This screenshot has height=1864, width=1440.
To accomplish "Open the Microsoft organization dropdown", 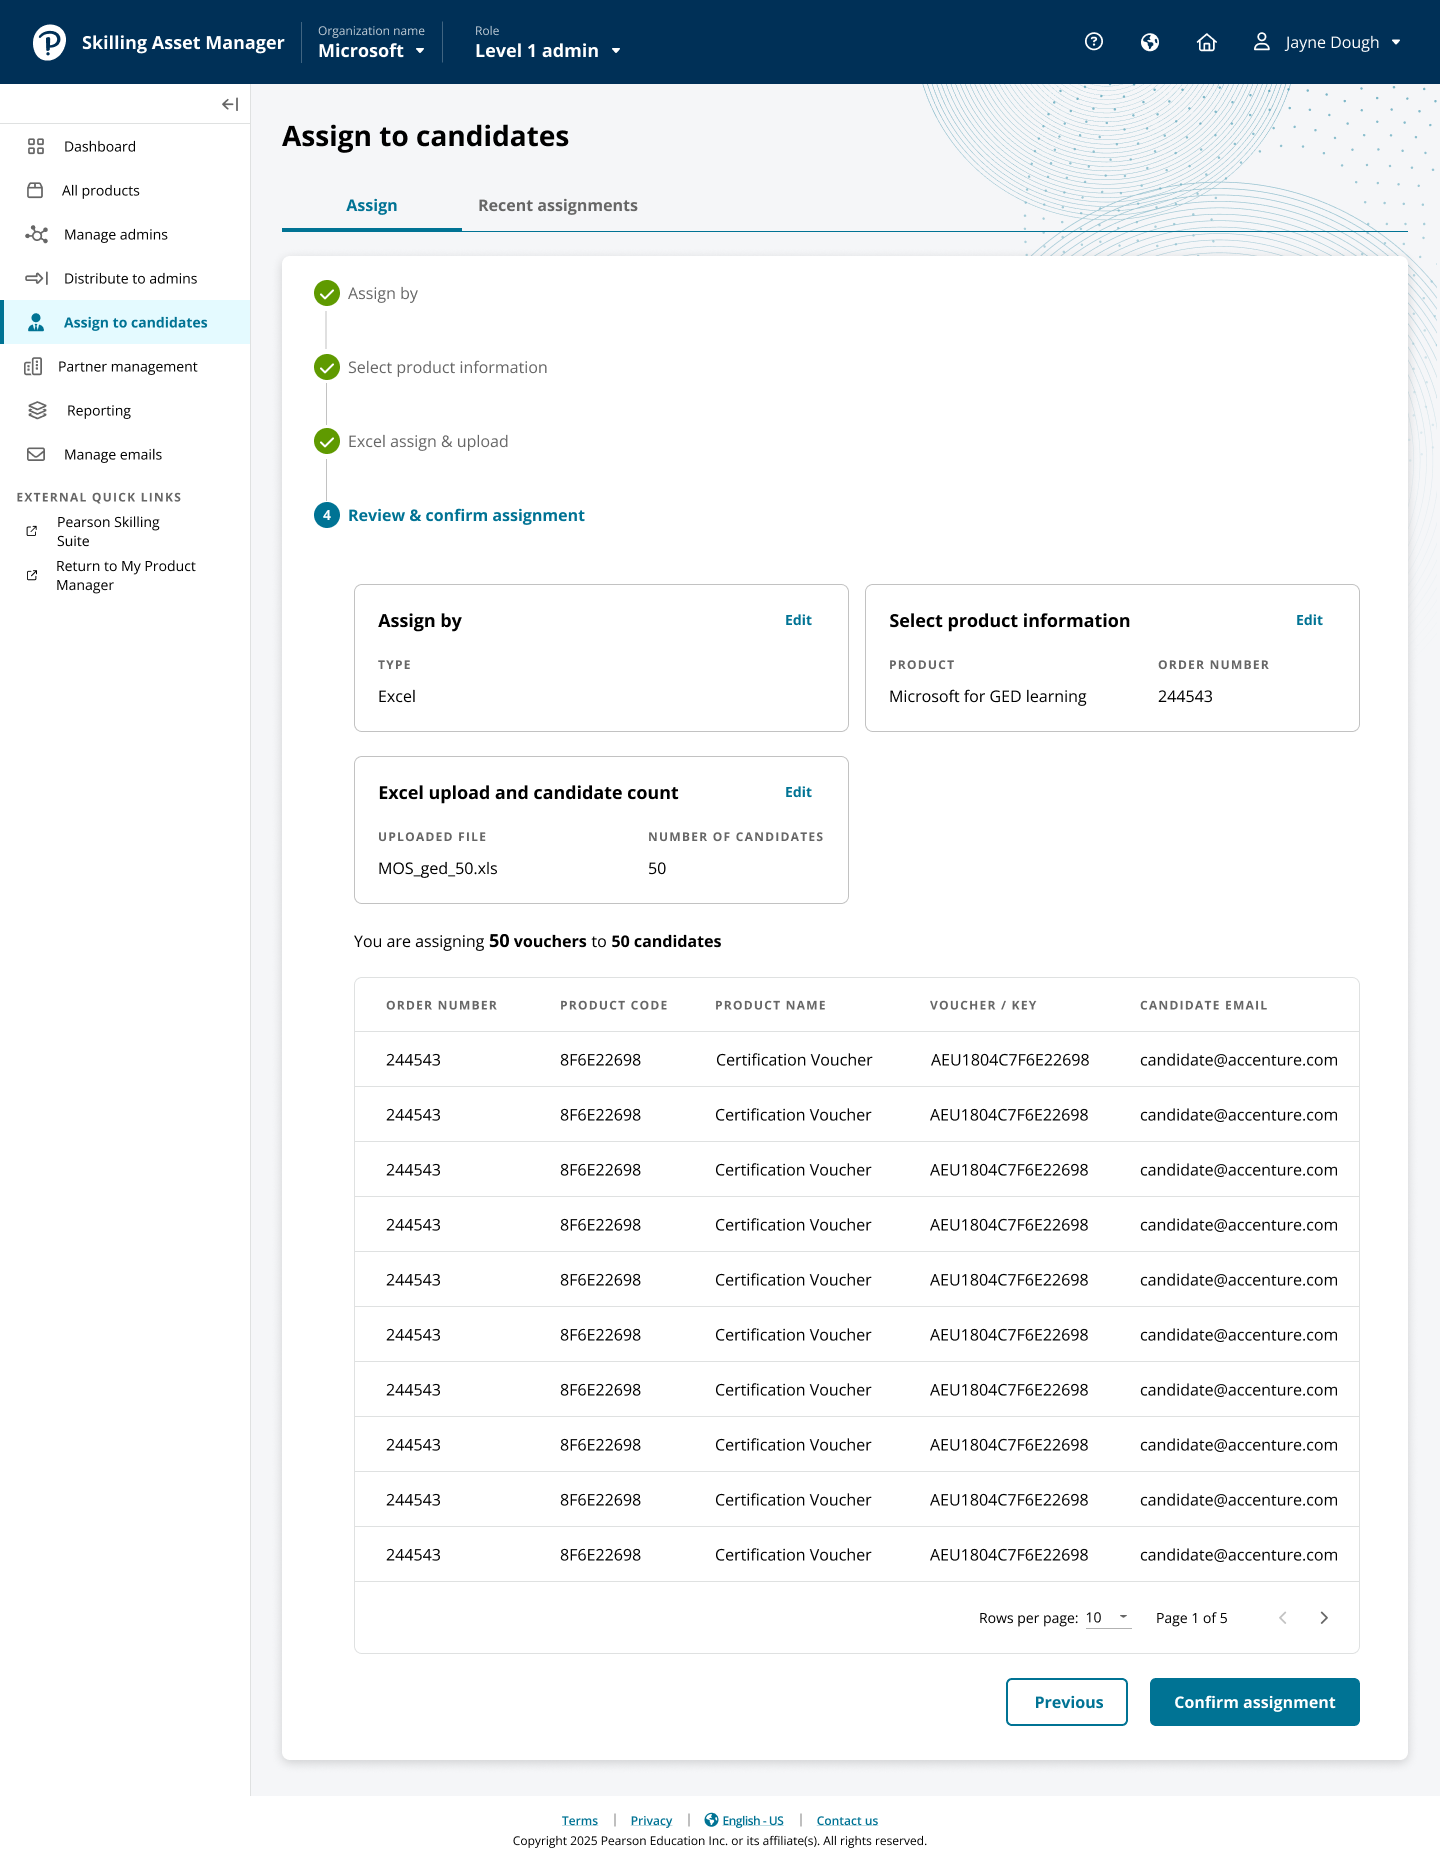I will (372, 50).
